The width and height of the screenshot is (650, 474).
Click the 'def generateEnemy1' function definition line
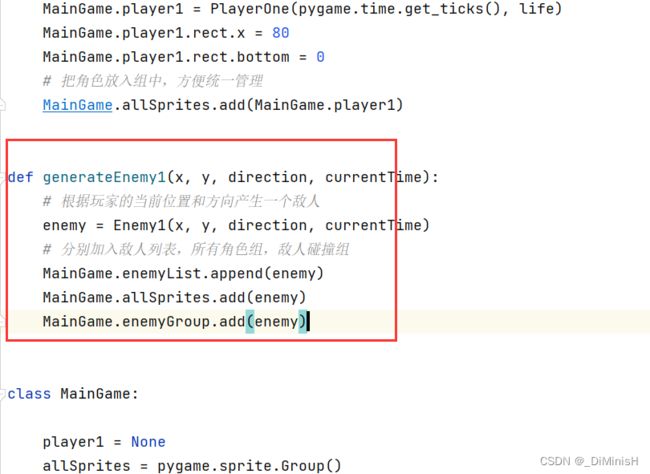(223, 177)
